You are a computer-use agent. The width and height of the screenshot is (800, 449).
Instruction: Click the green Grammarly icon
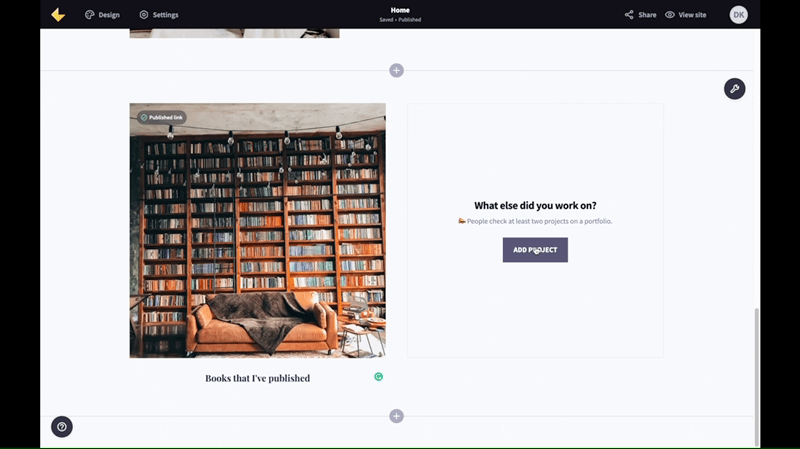379,377
